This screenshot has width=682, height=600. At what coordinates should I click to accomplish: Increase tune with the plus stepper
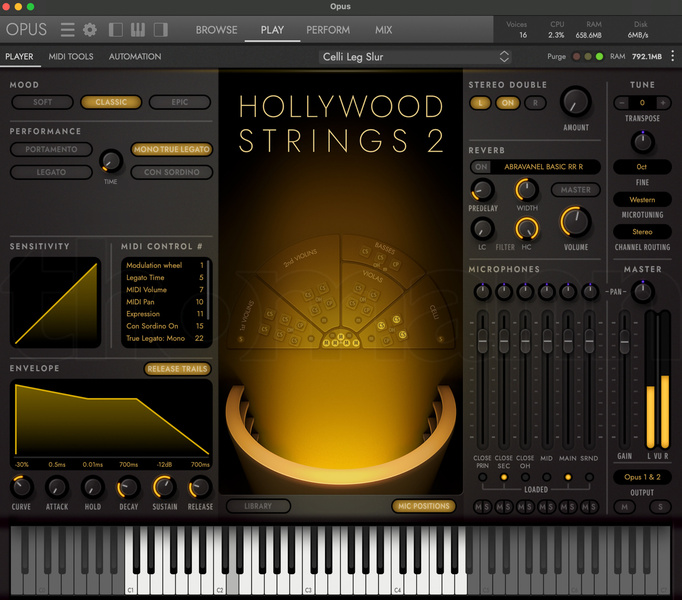tap(663, 103)
